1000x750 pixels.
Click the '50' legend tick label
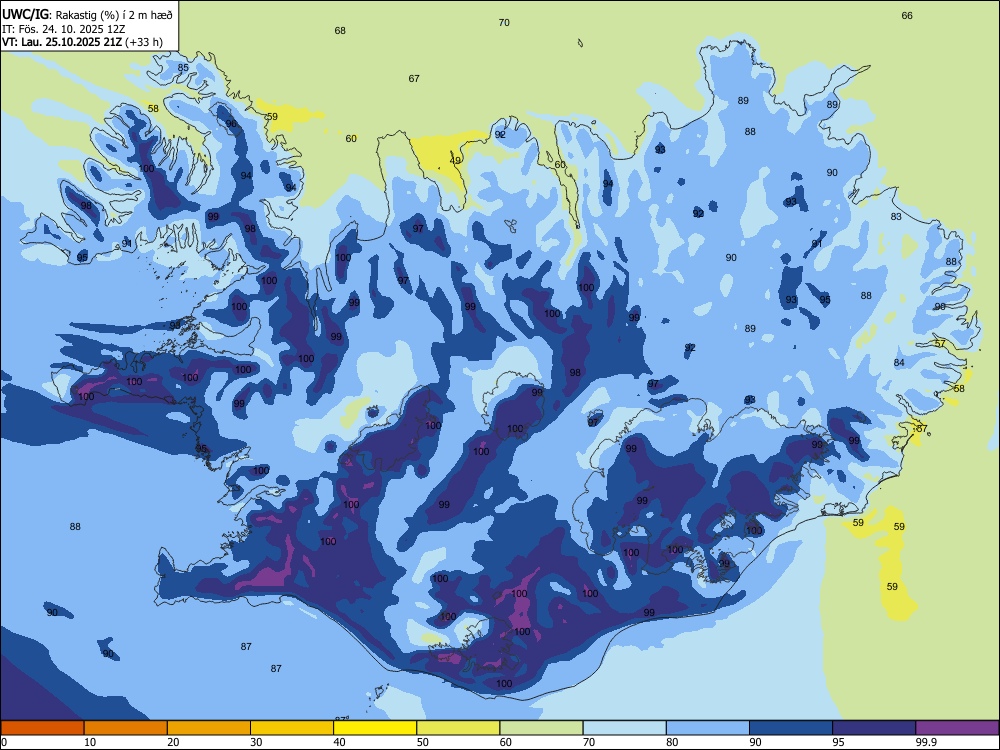423,742
